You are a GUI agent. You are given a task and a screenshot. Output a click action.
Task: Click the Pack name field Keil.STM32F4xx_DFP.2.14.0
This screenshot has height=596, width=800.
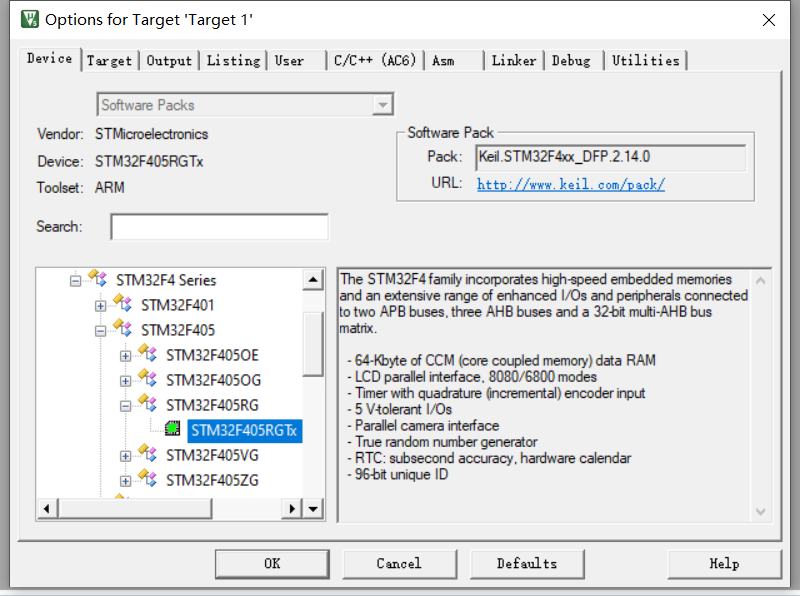610,157
